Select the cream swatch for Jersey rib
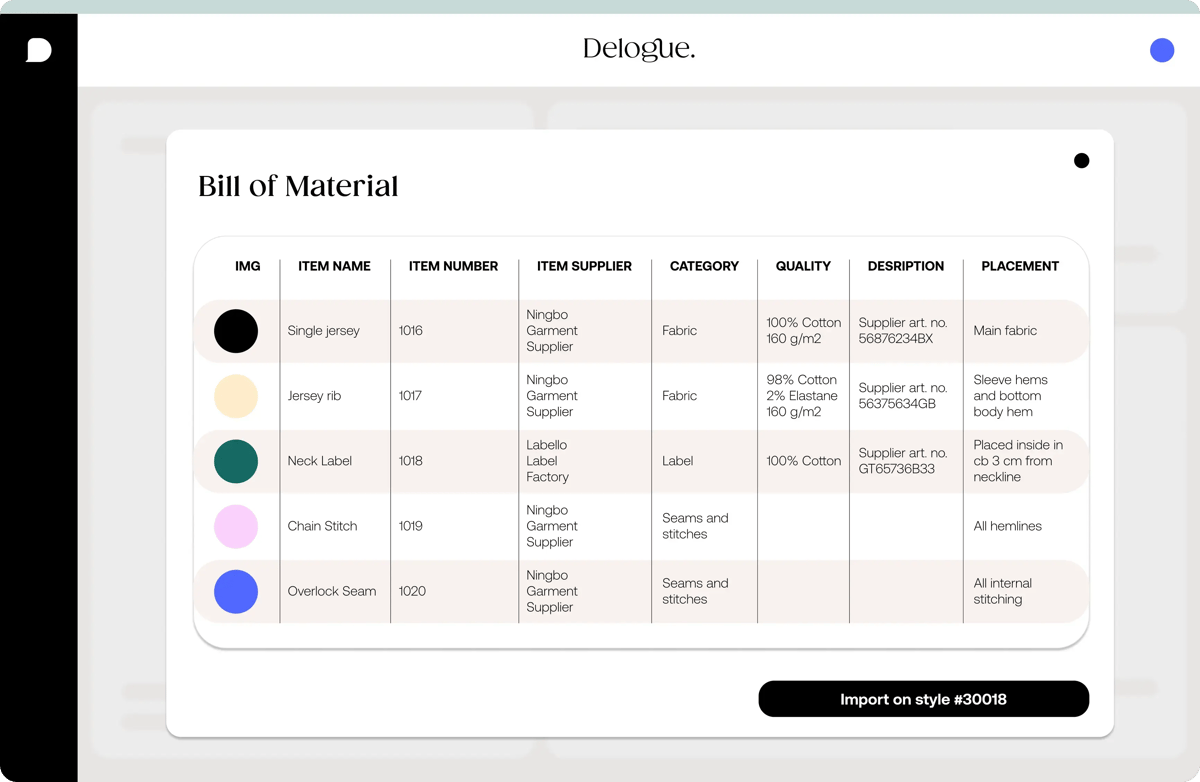This screenshot has width=1200, height=782. 236,396
